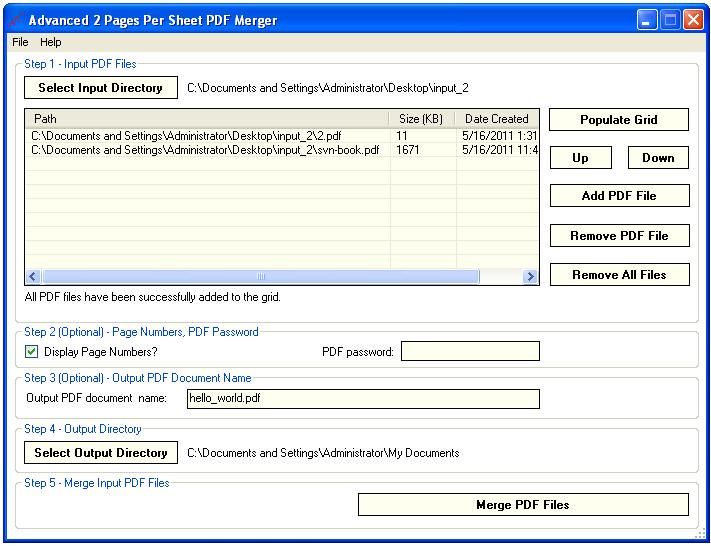Open the Help menu

click(51, 42)
